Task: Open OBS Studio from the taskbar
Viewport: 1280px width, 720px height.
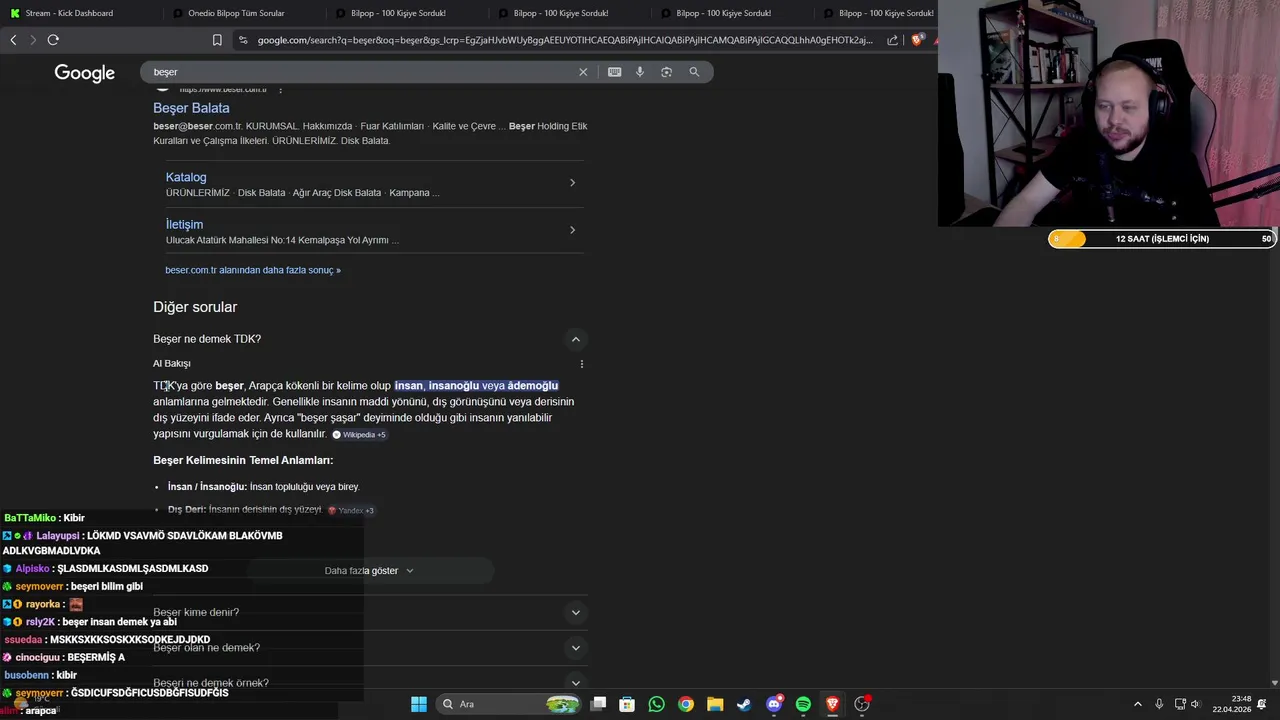Action: [862, 704]
